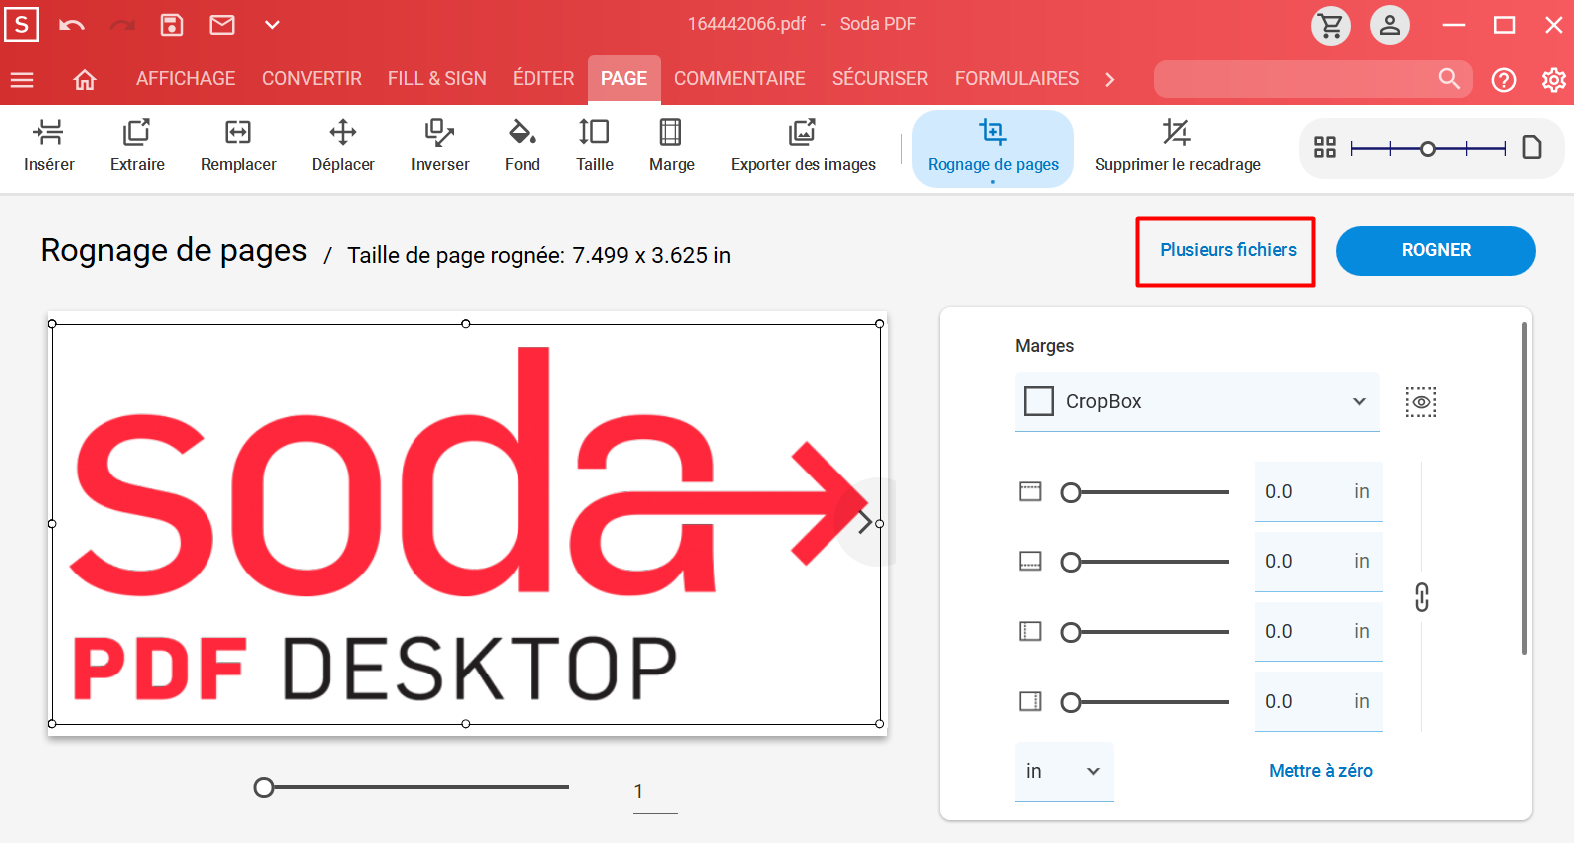The width and height of the screenshot is (1574, 843).
Task: Open the hamburger main menu
Action: tap(22, 79)
